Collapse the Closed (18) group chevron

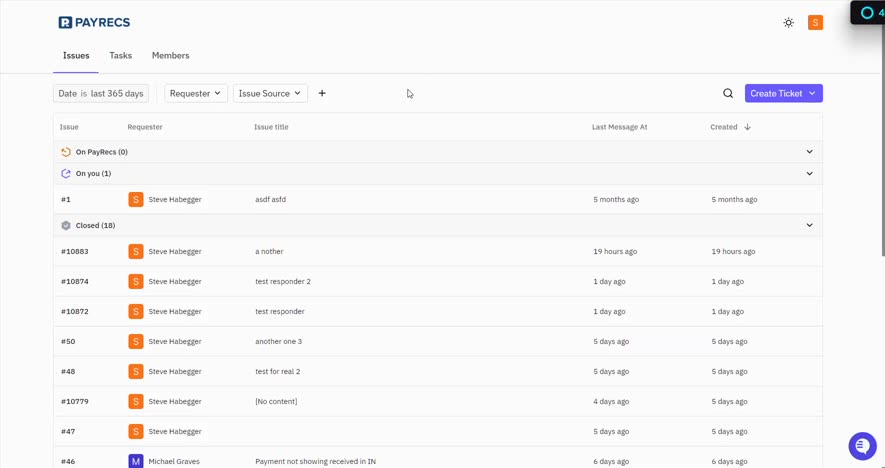[x=809, y=225]
